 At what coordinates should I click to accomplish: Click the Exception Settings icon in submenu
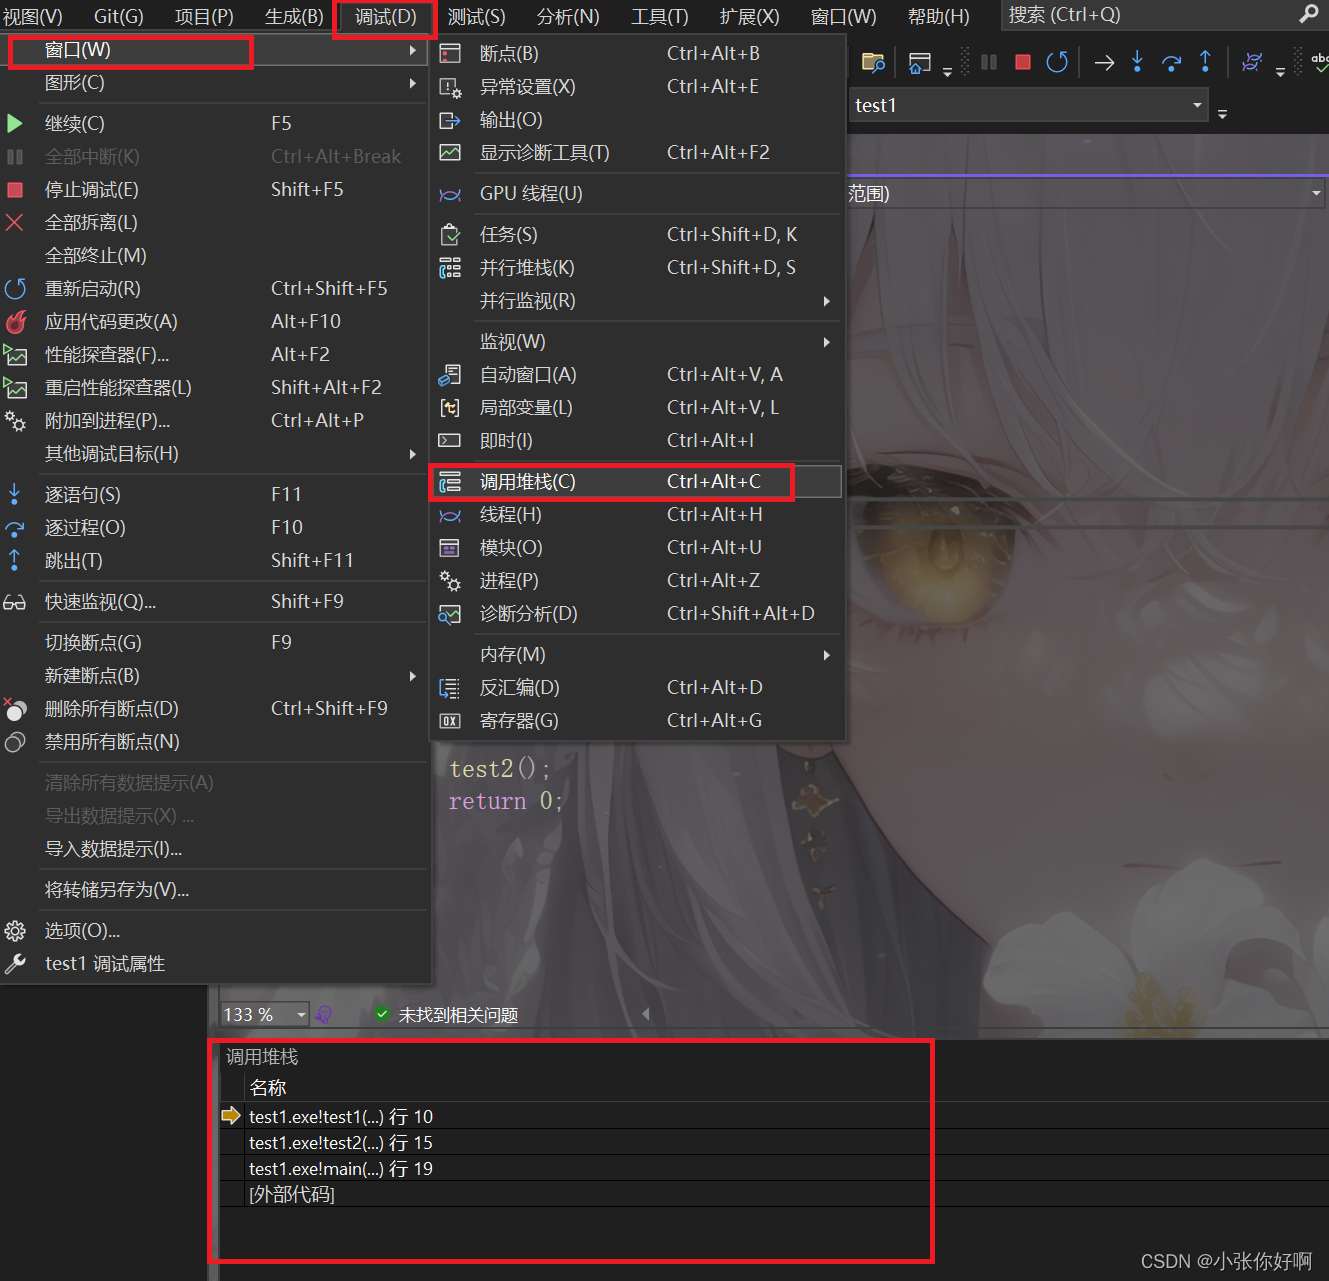click(450, 87)
